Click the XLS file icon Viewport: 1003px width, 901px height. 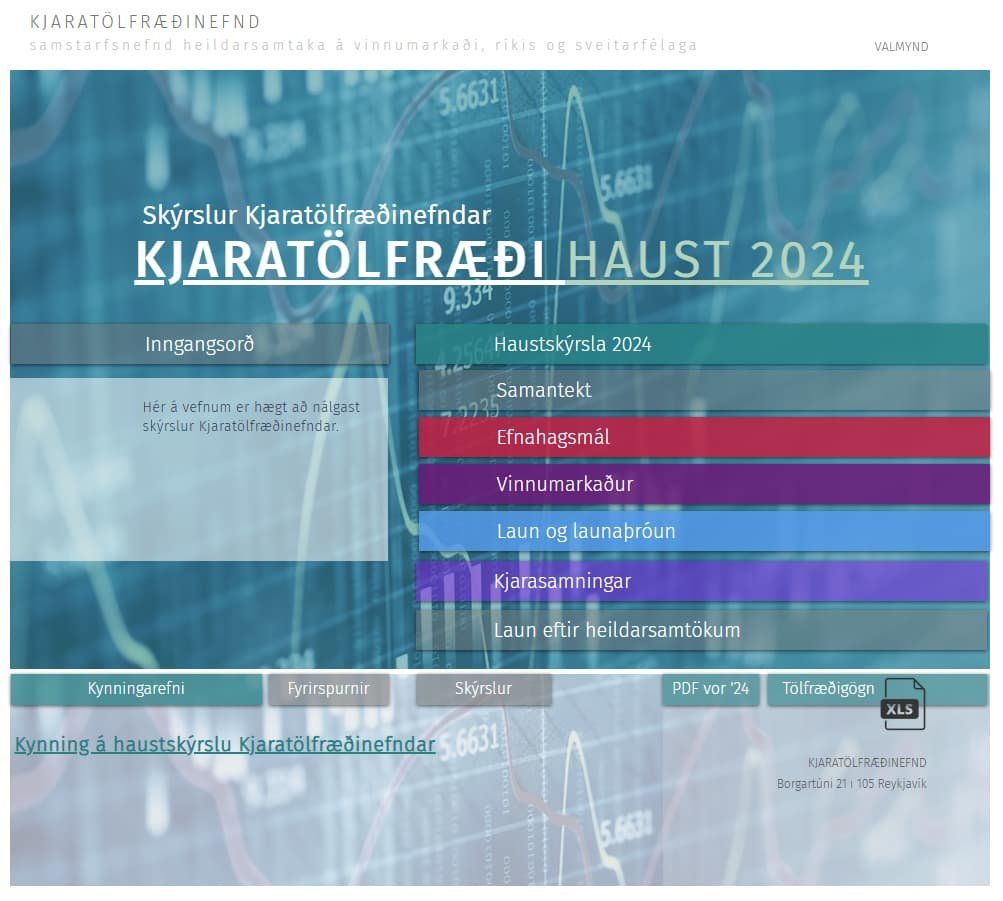coord(904,704)
